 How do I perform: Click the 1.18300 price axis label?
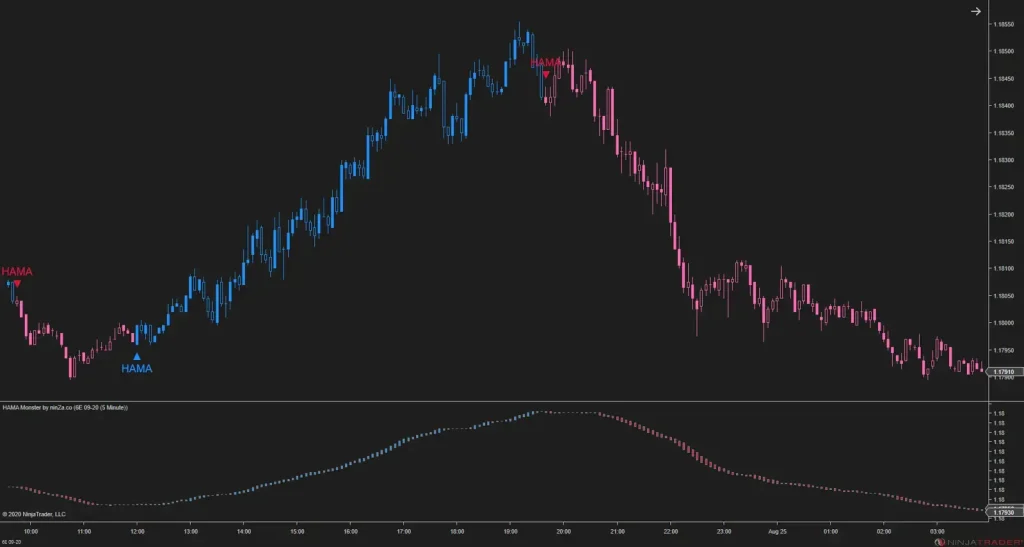pyautogui.click(x=1003, y=160)
